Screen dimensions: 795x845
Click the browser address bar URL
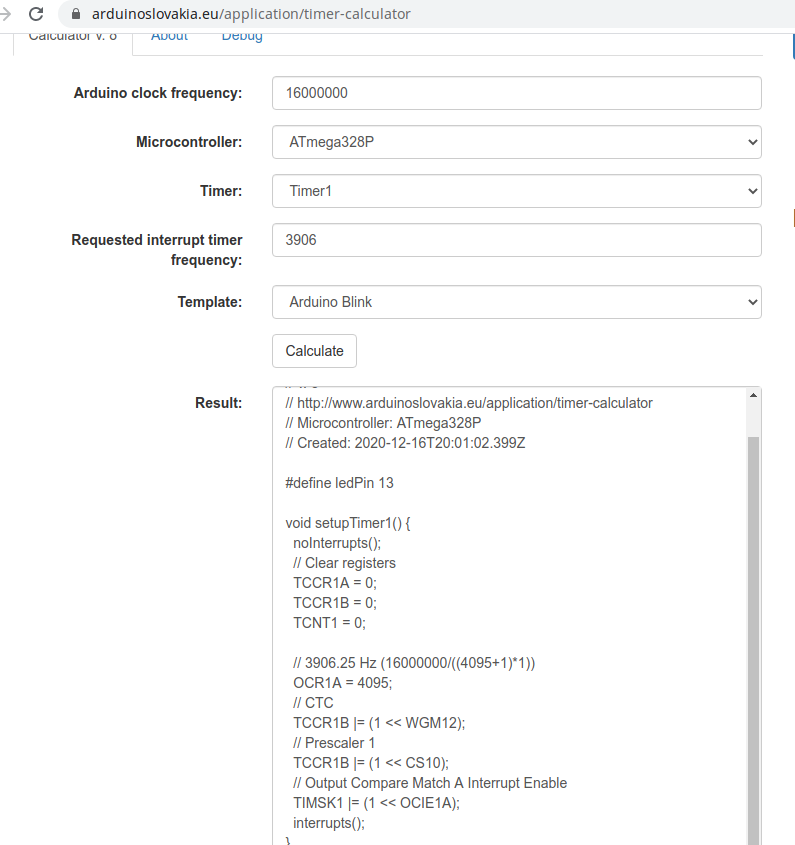(x=251, y=14)
